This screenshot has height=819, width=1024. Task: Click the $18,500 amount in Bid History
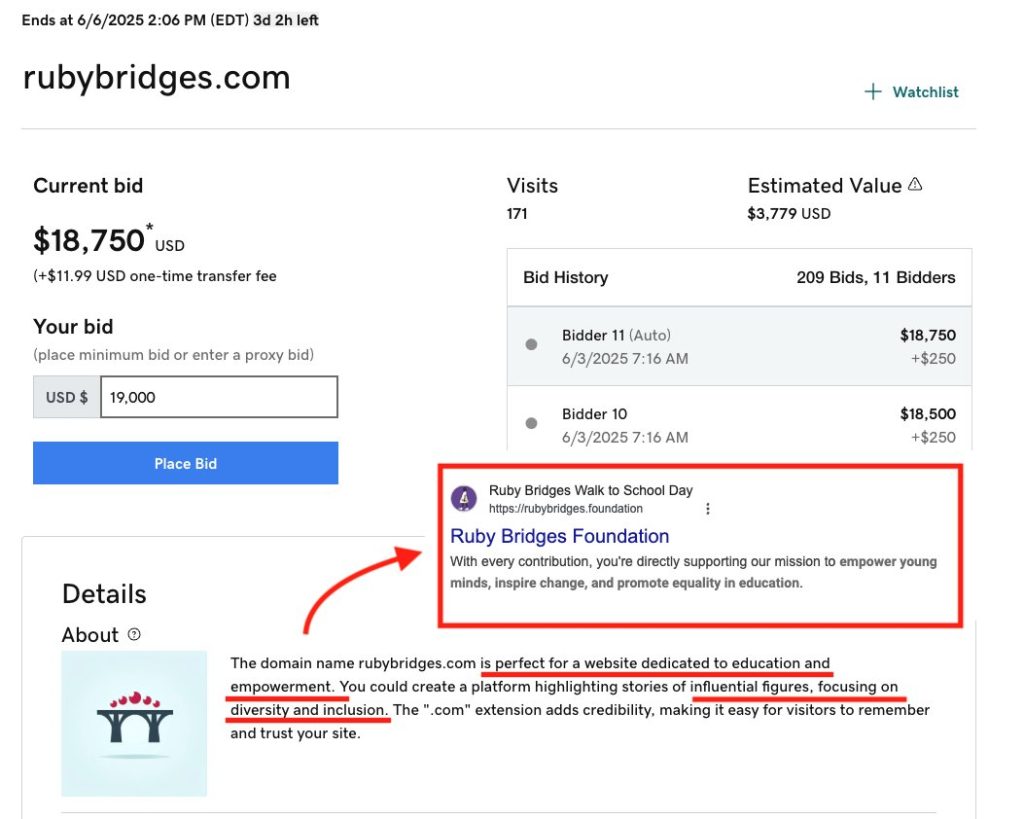pyautogui.click(x=927, y=413)
